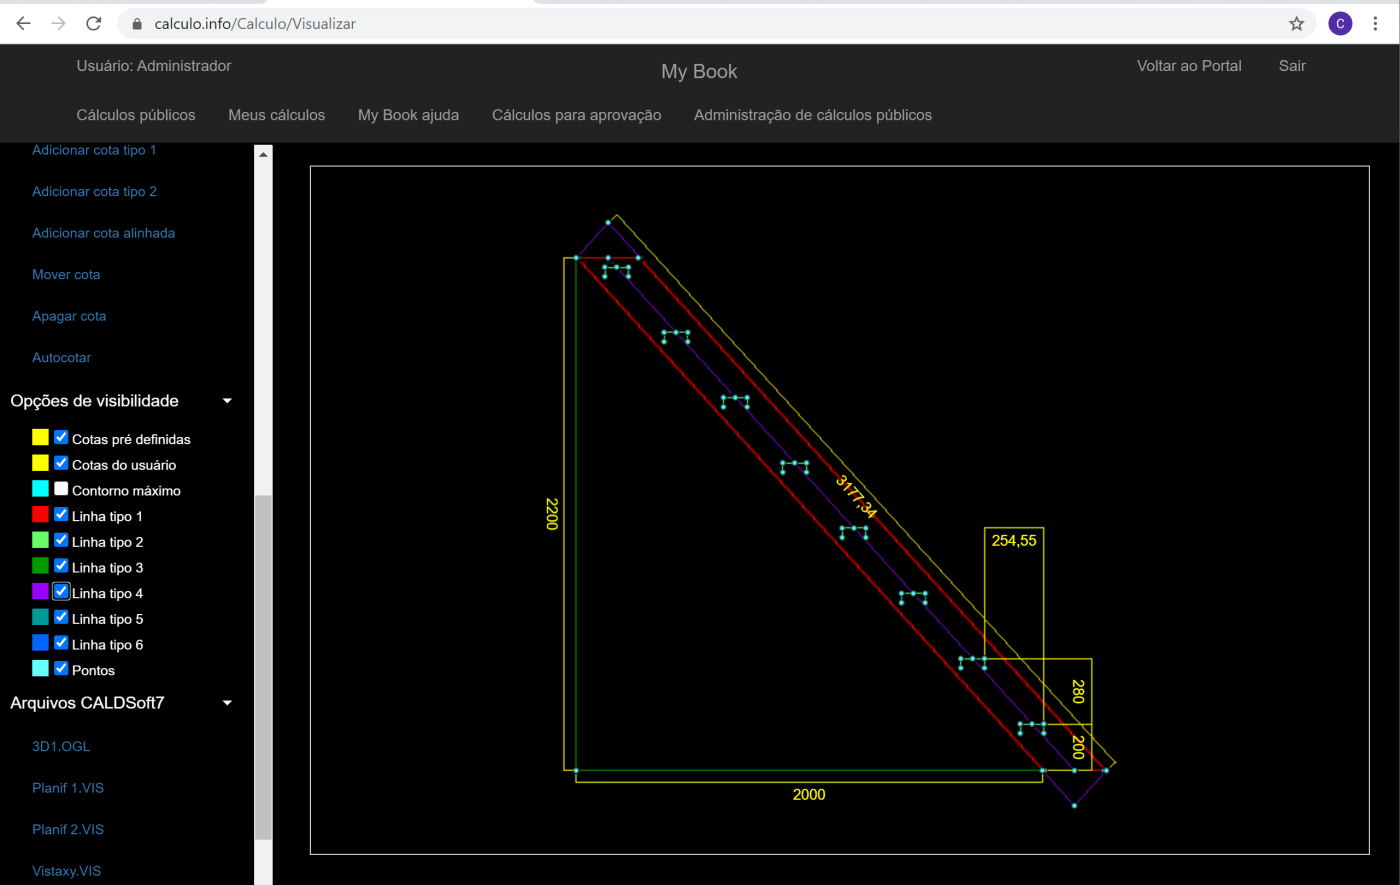Reload the page with refresh icon
This screenshot has height=885, width=1400.
[93, 23]
